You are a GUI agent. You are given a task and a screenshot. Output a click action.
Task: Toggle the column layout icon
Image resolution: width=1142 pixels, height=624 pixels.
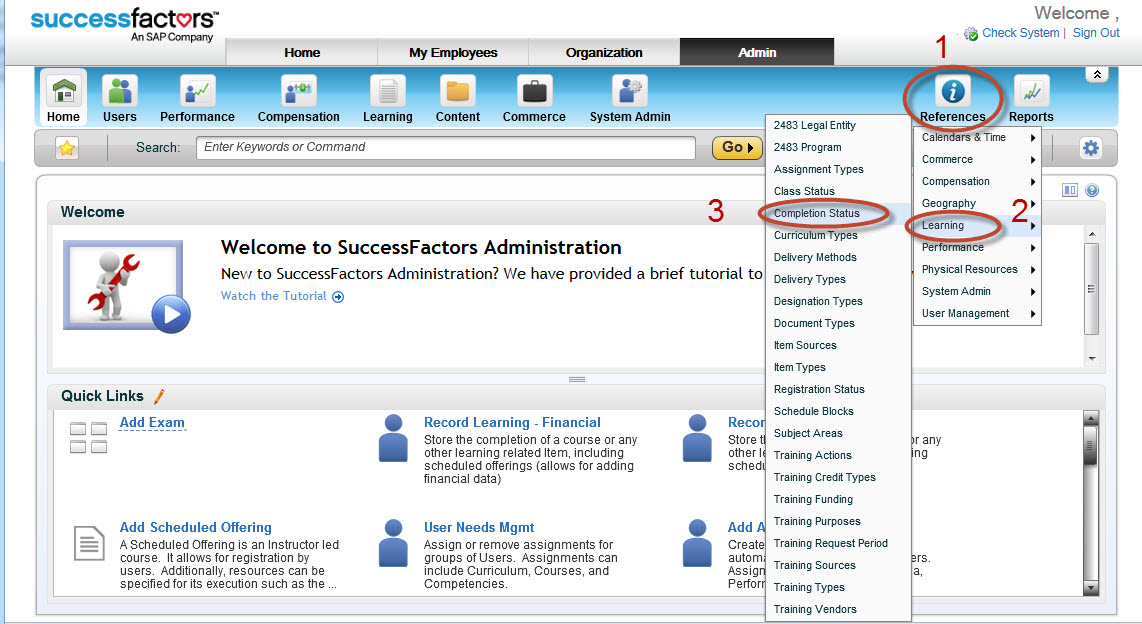tap(1070, 191)
